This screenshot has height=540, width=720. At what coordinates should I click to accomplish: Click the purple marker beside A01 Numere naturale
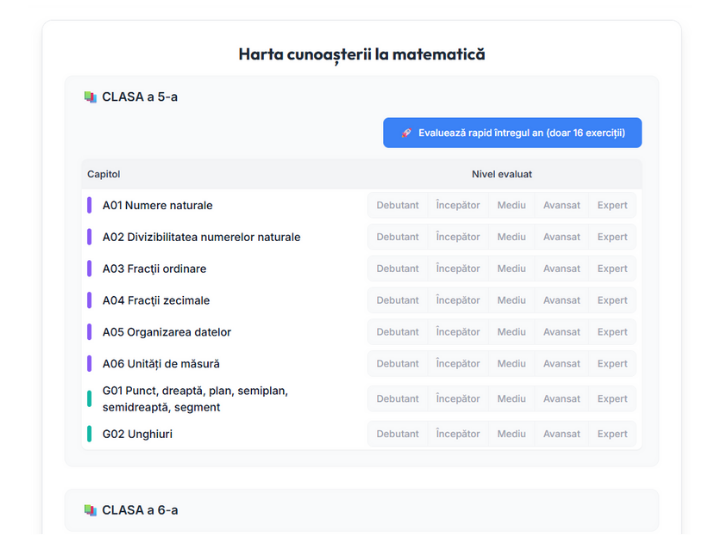click(90, 205)
